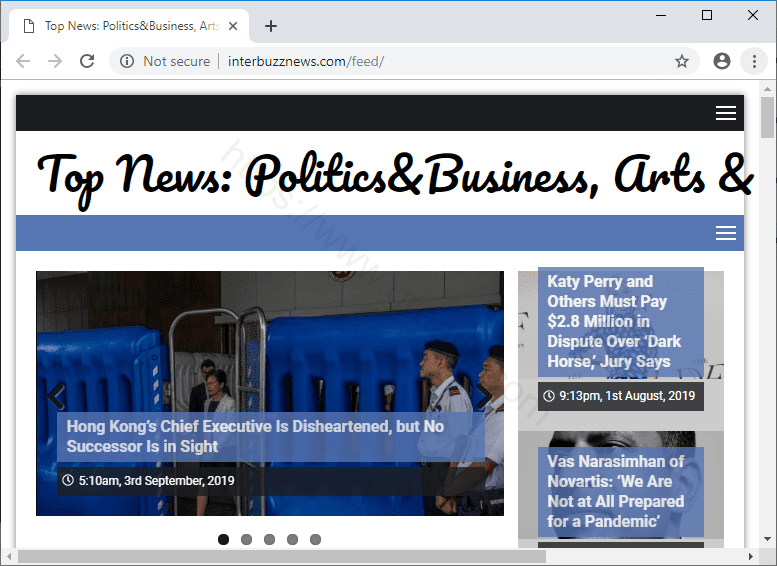Open the hamburger menu in the blue bar
The image size is (777, 566).
[725, 233]
